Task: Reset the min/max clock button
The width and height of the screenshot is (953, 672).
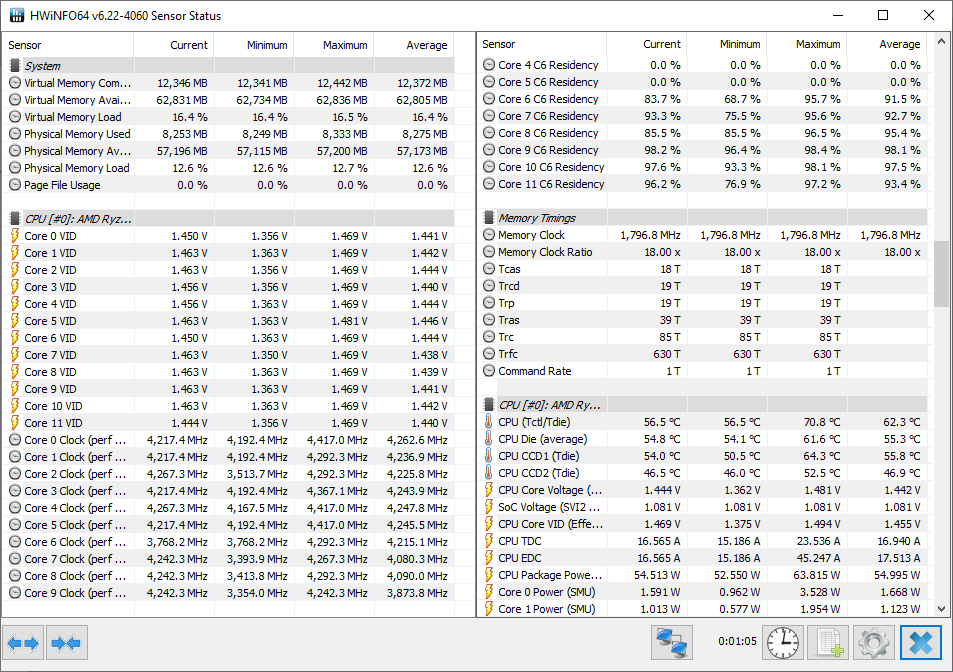Action: 783,642
